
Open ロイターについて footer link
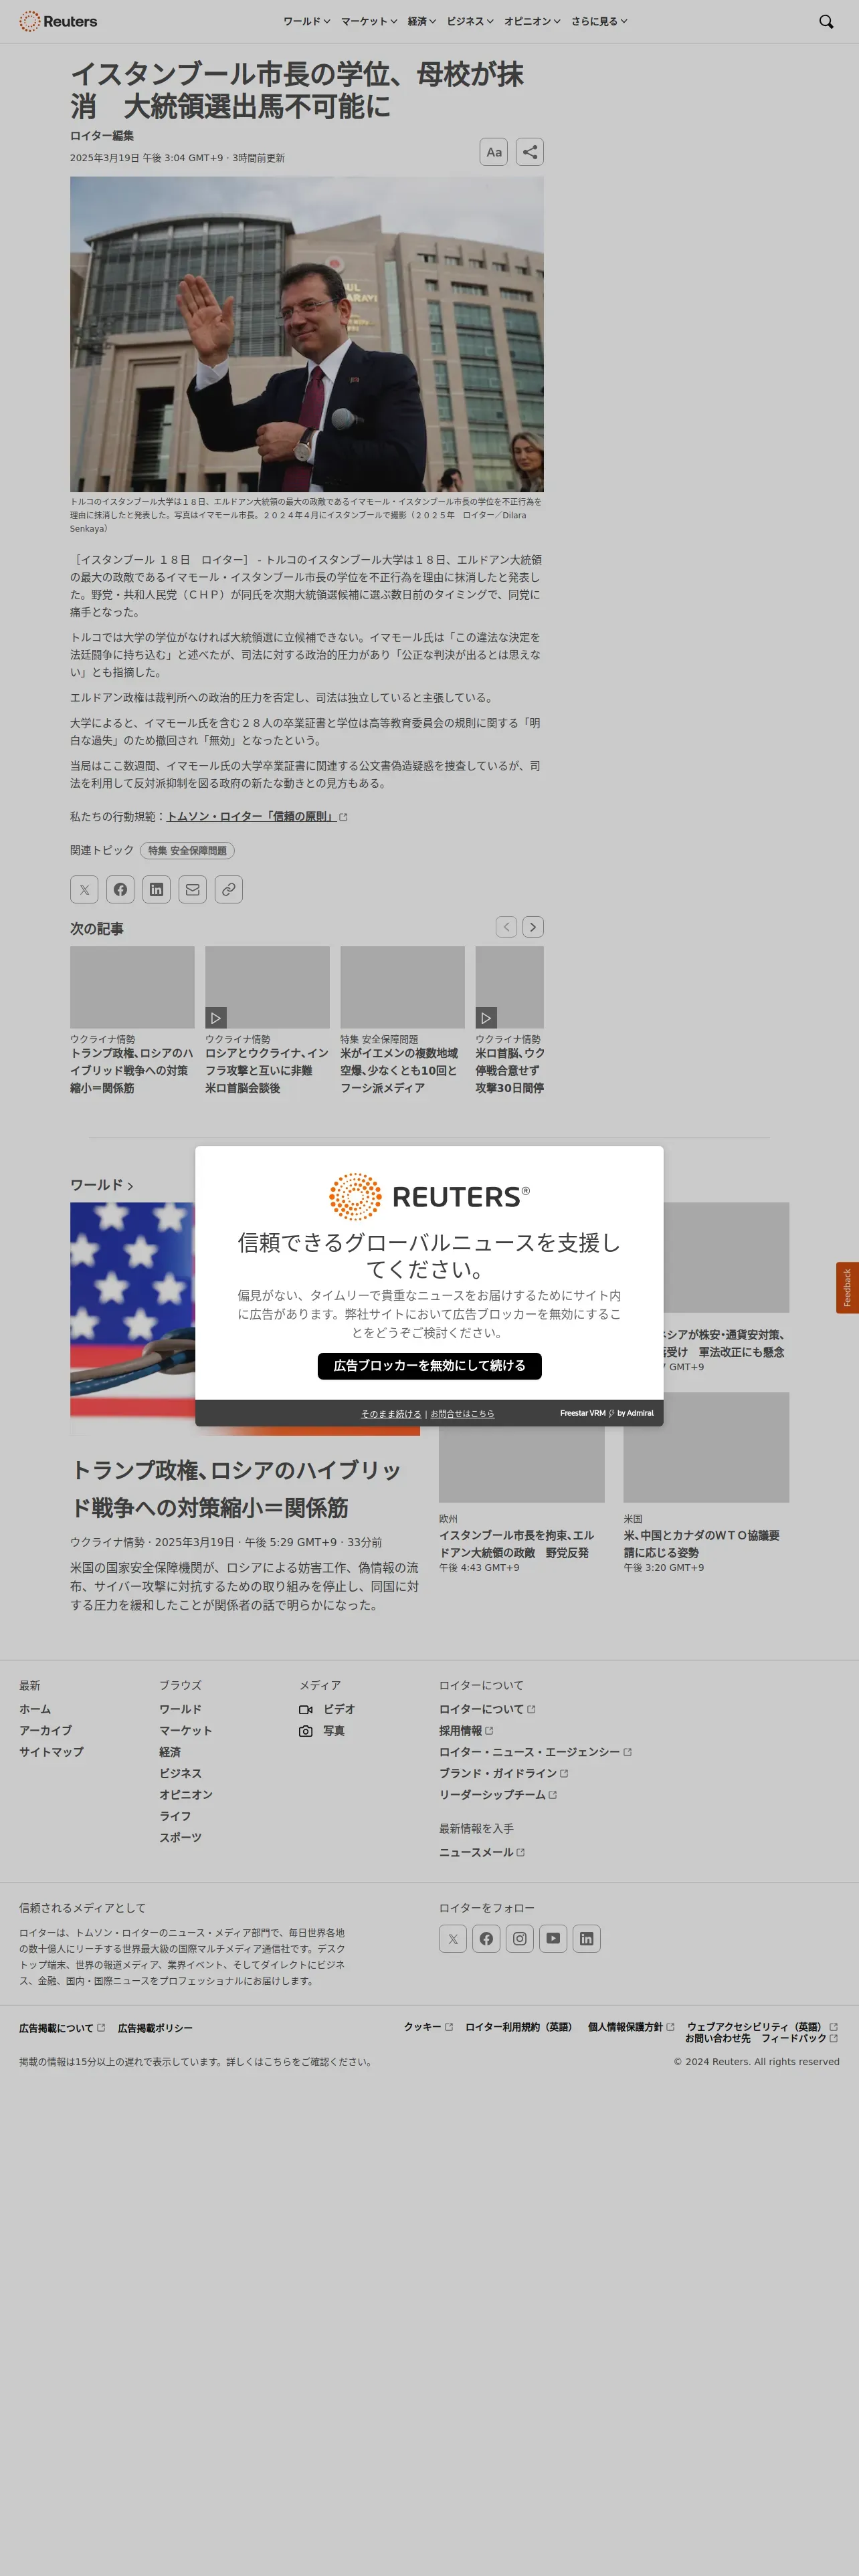coord(487,1709)
